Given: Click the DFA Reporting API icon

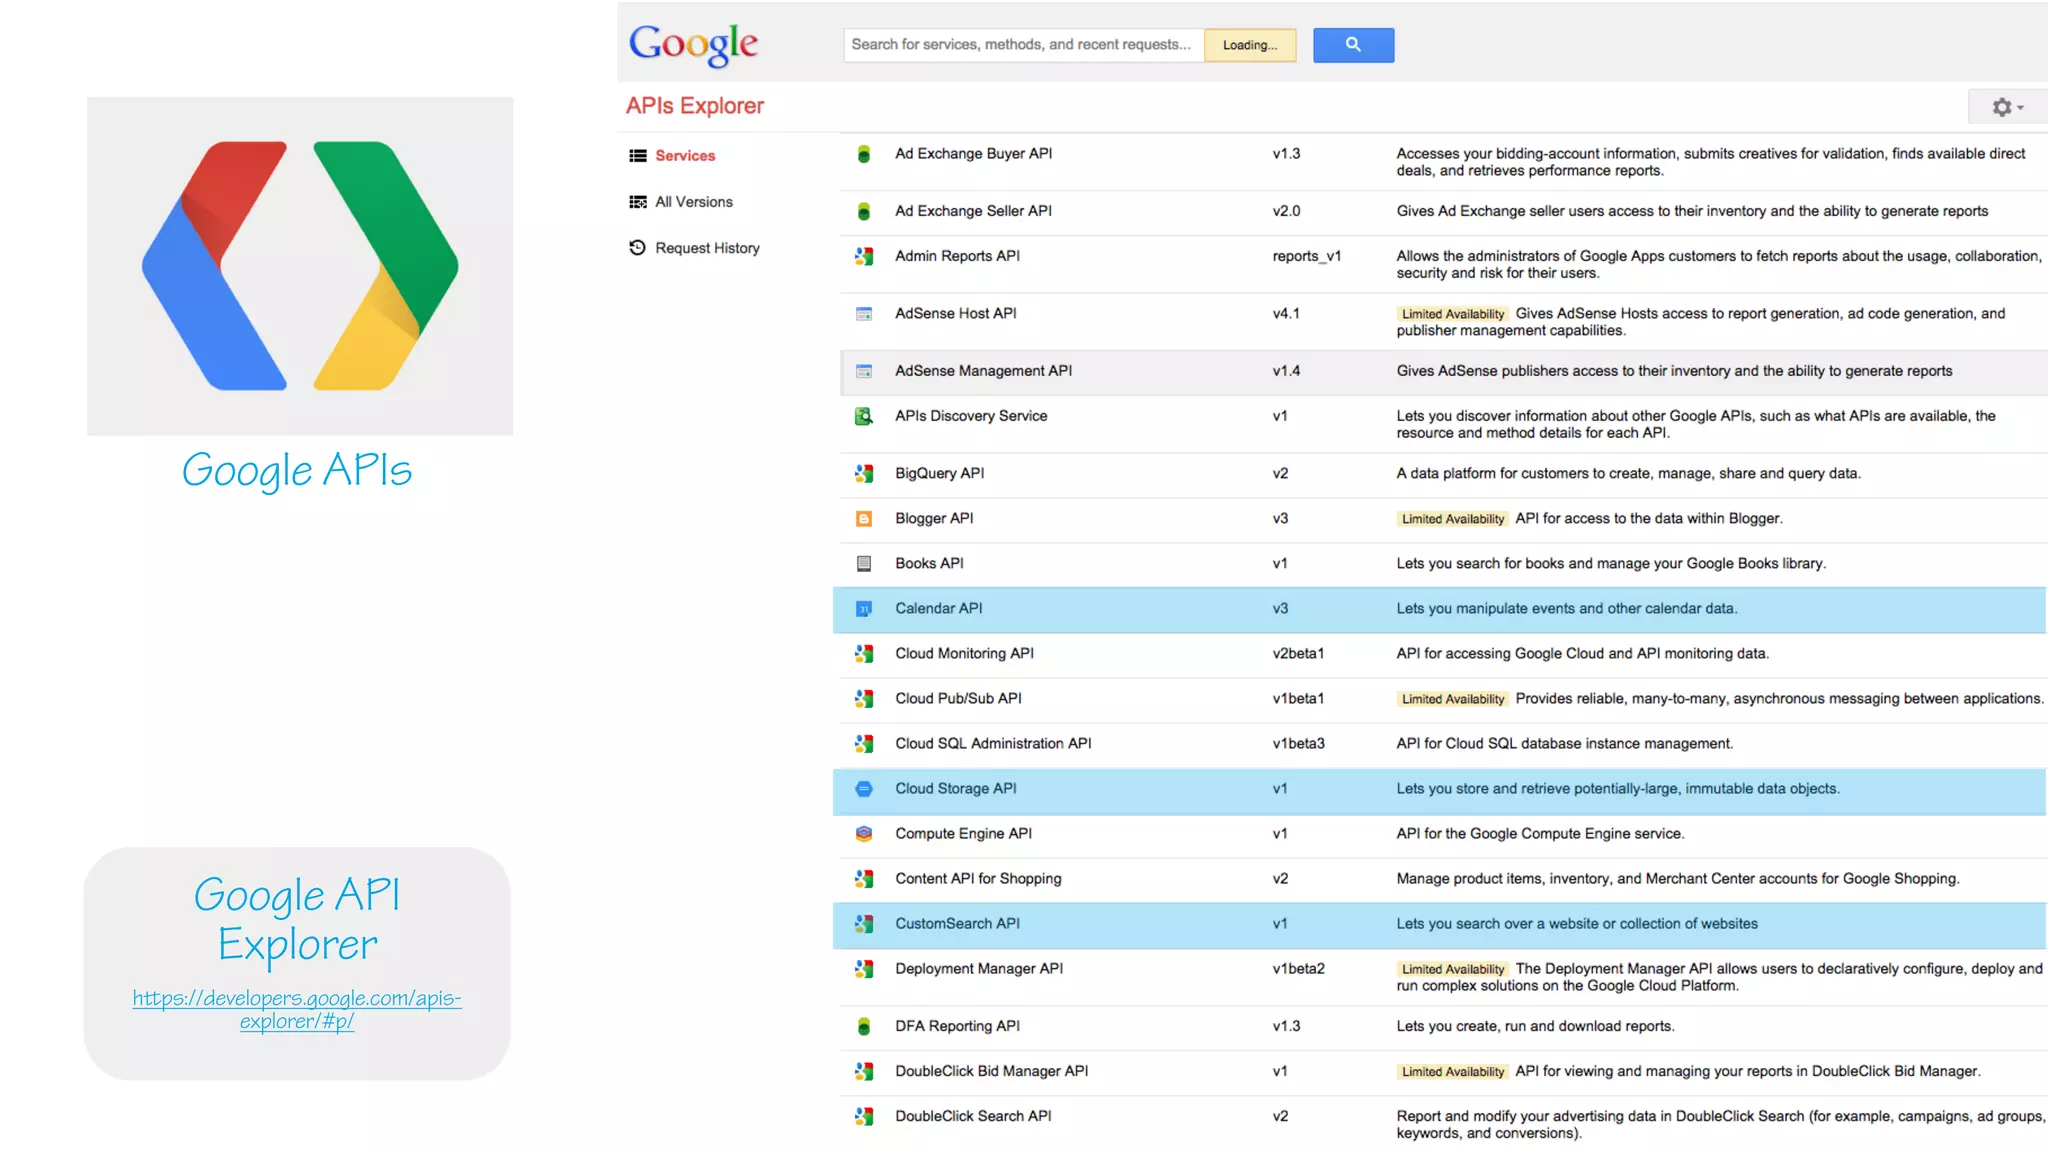Looking at the screenshot, I should [x=864, y=1027].
